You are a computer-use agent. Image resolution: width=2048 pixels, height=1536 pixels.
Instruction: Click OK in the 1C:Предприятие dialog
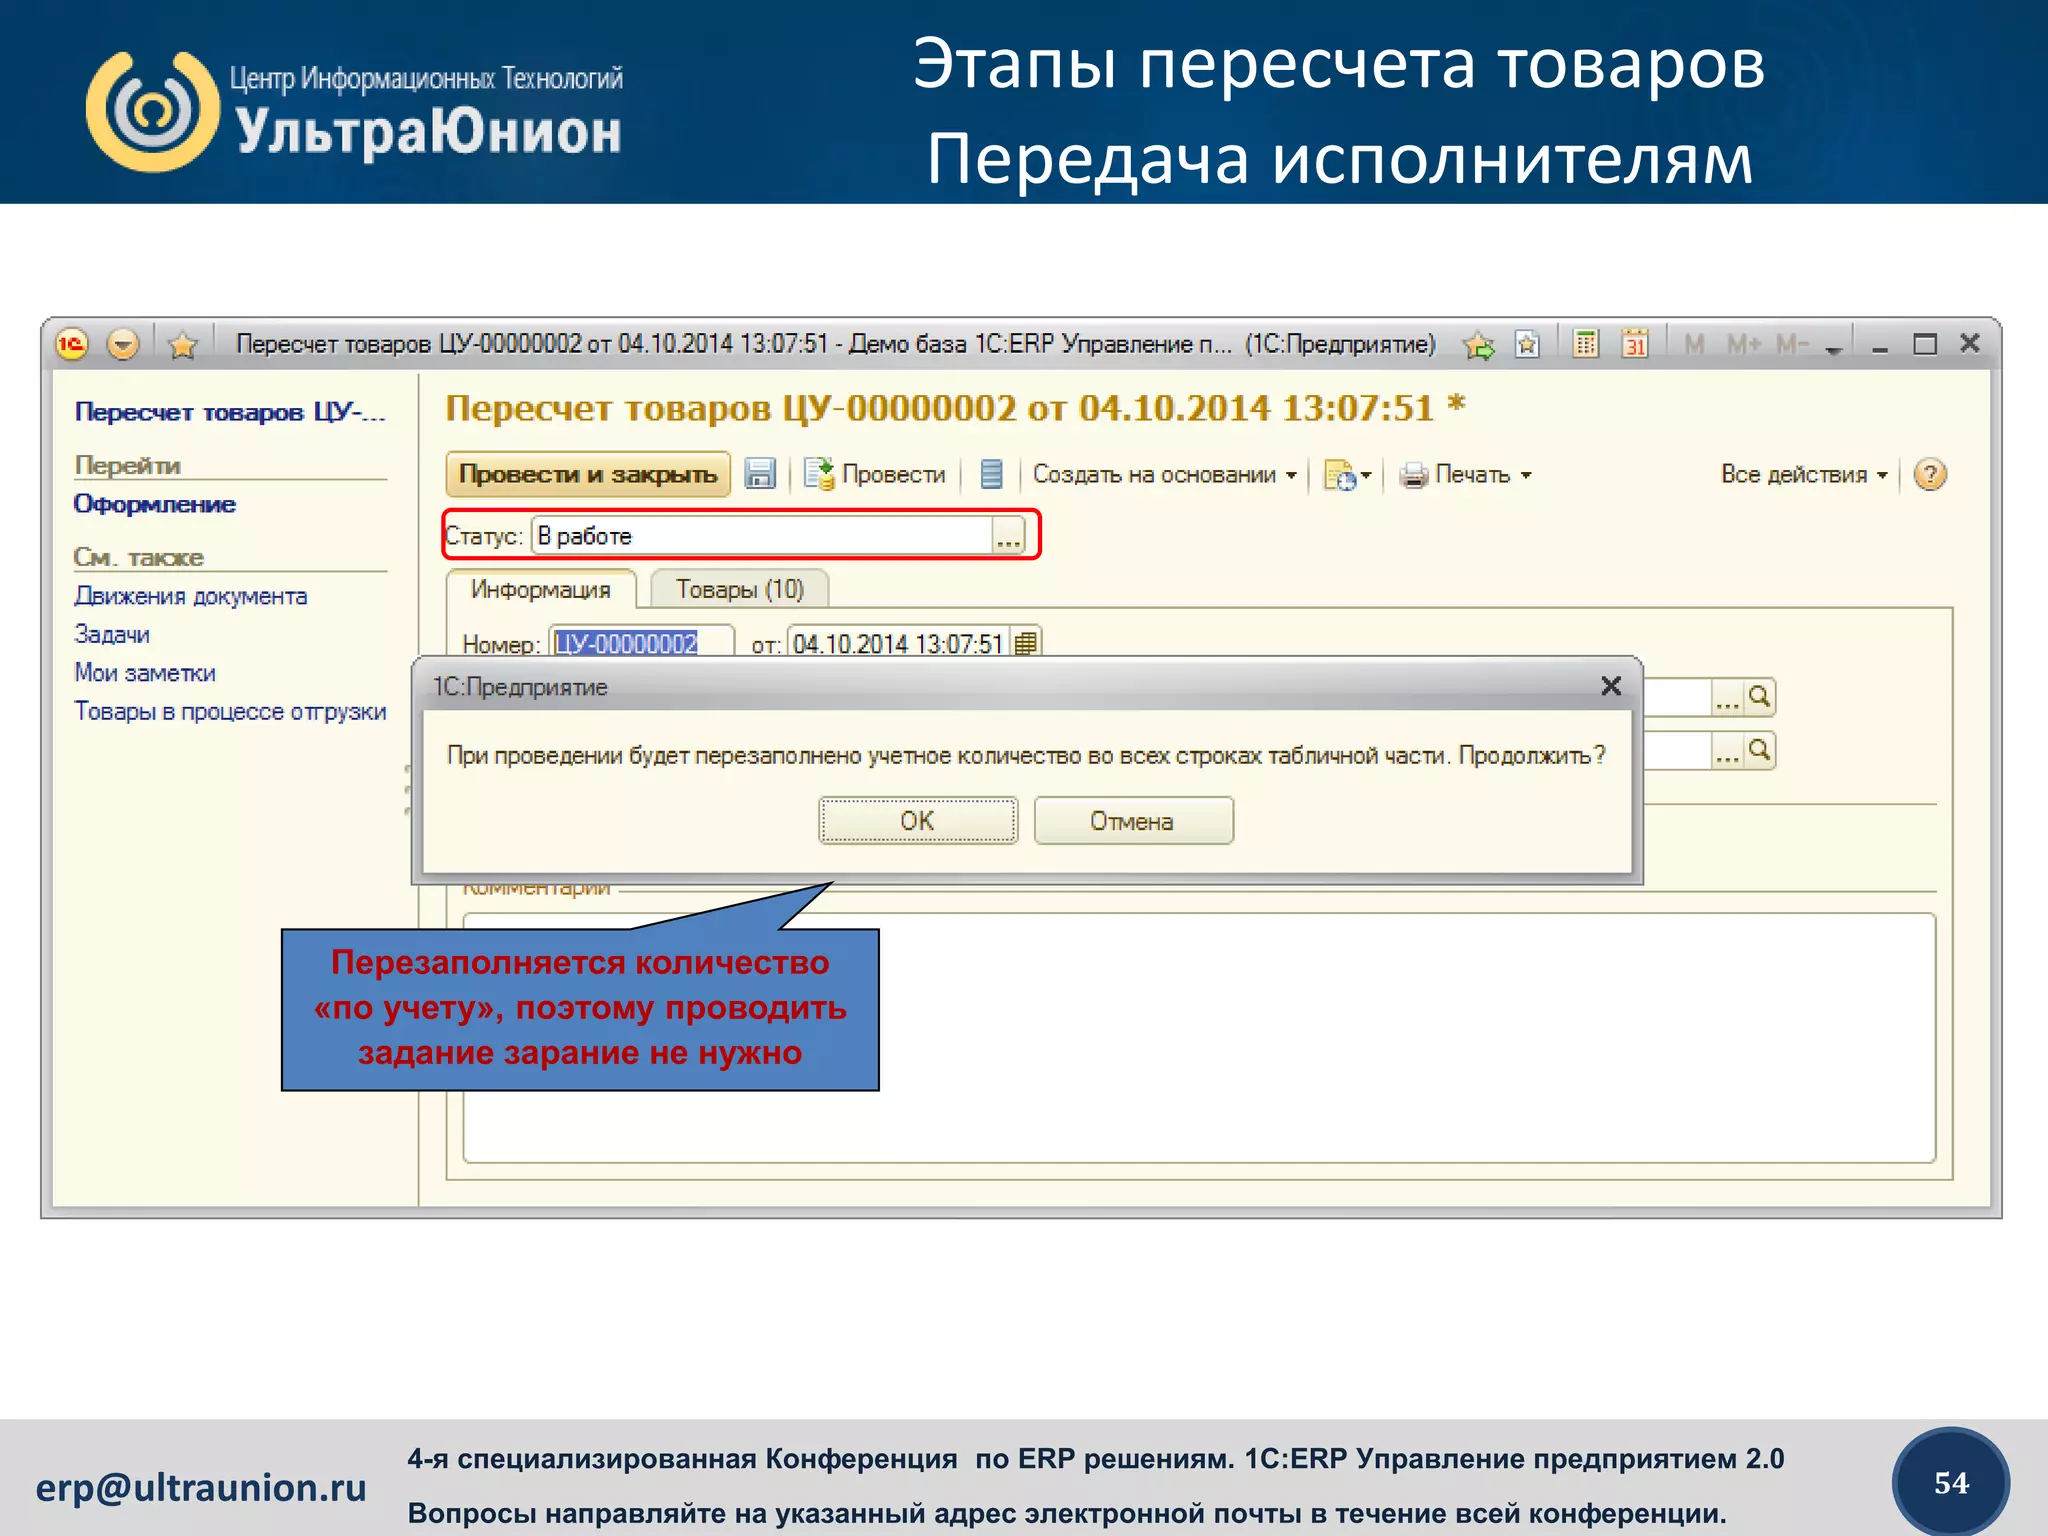[x=918, y=821]
